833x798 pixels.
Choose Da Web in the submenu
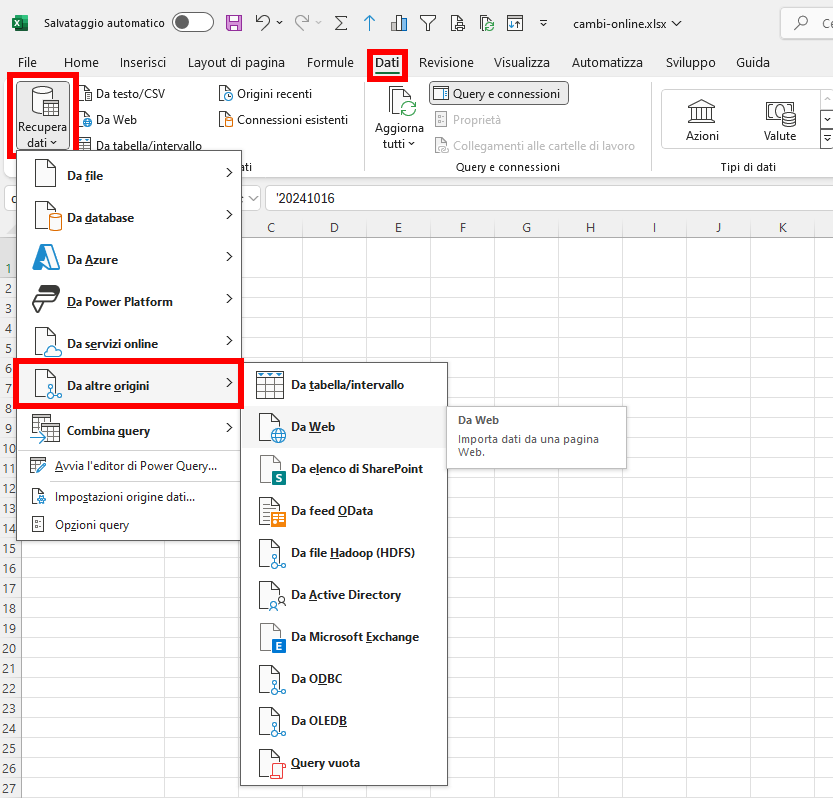344,427
